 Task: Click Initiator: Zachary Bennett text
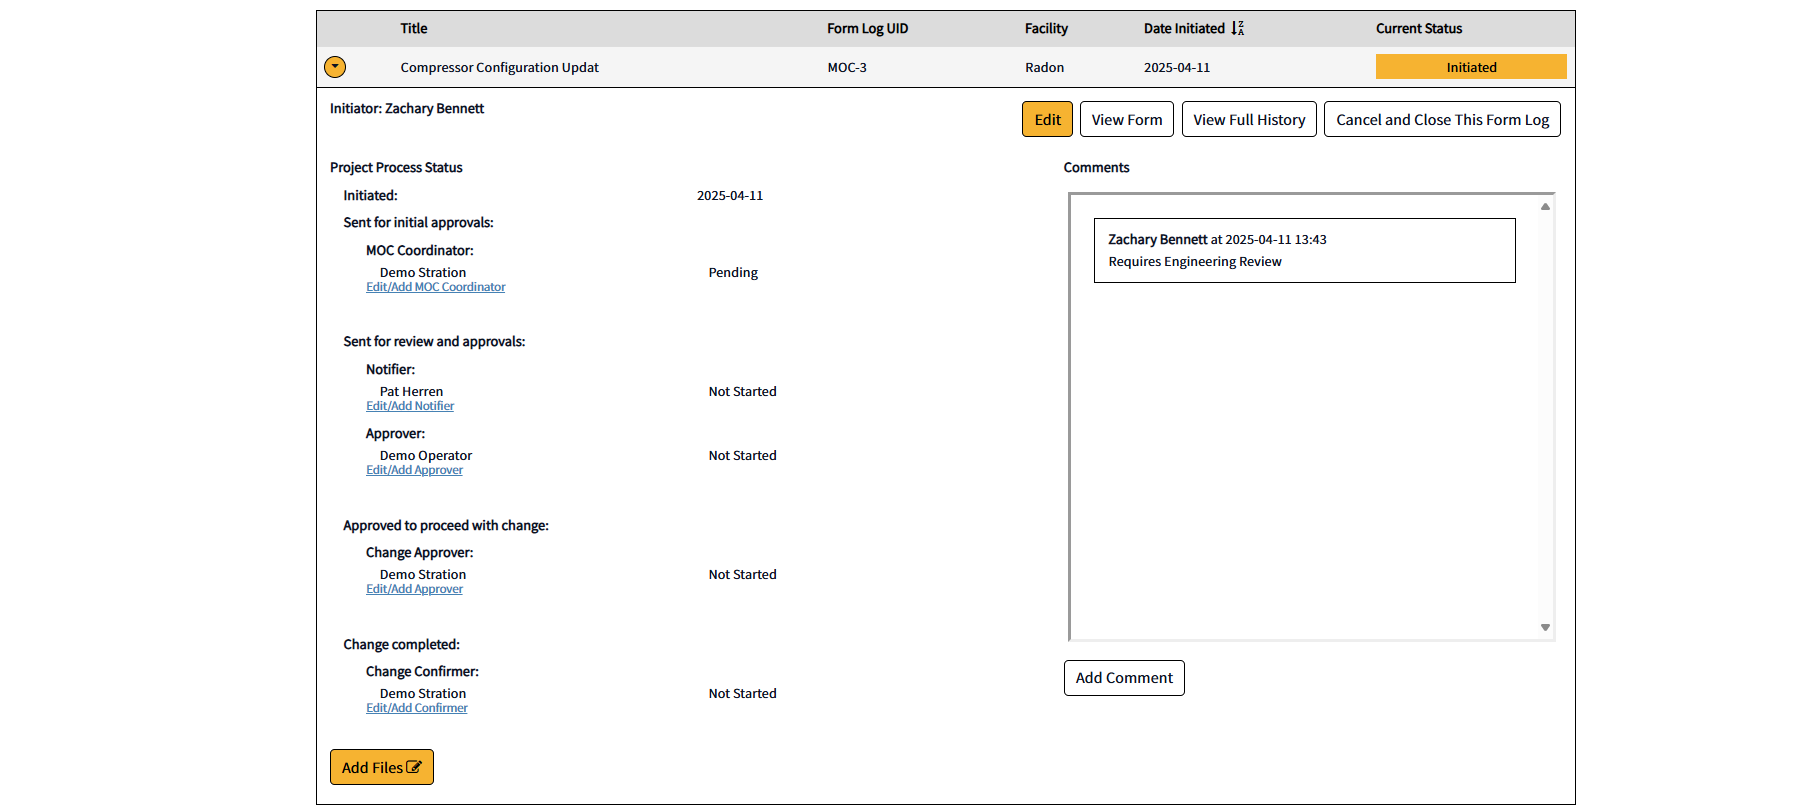click(x=407, y=108)
